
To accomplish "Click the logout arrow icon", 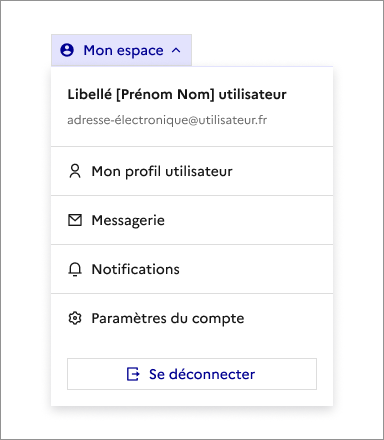I will (x=133, y=374).
